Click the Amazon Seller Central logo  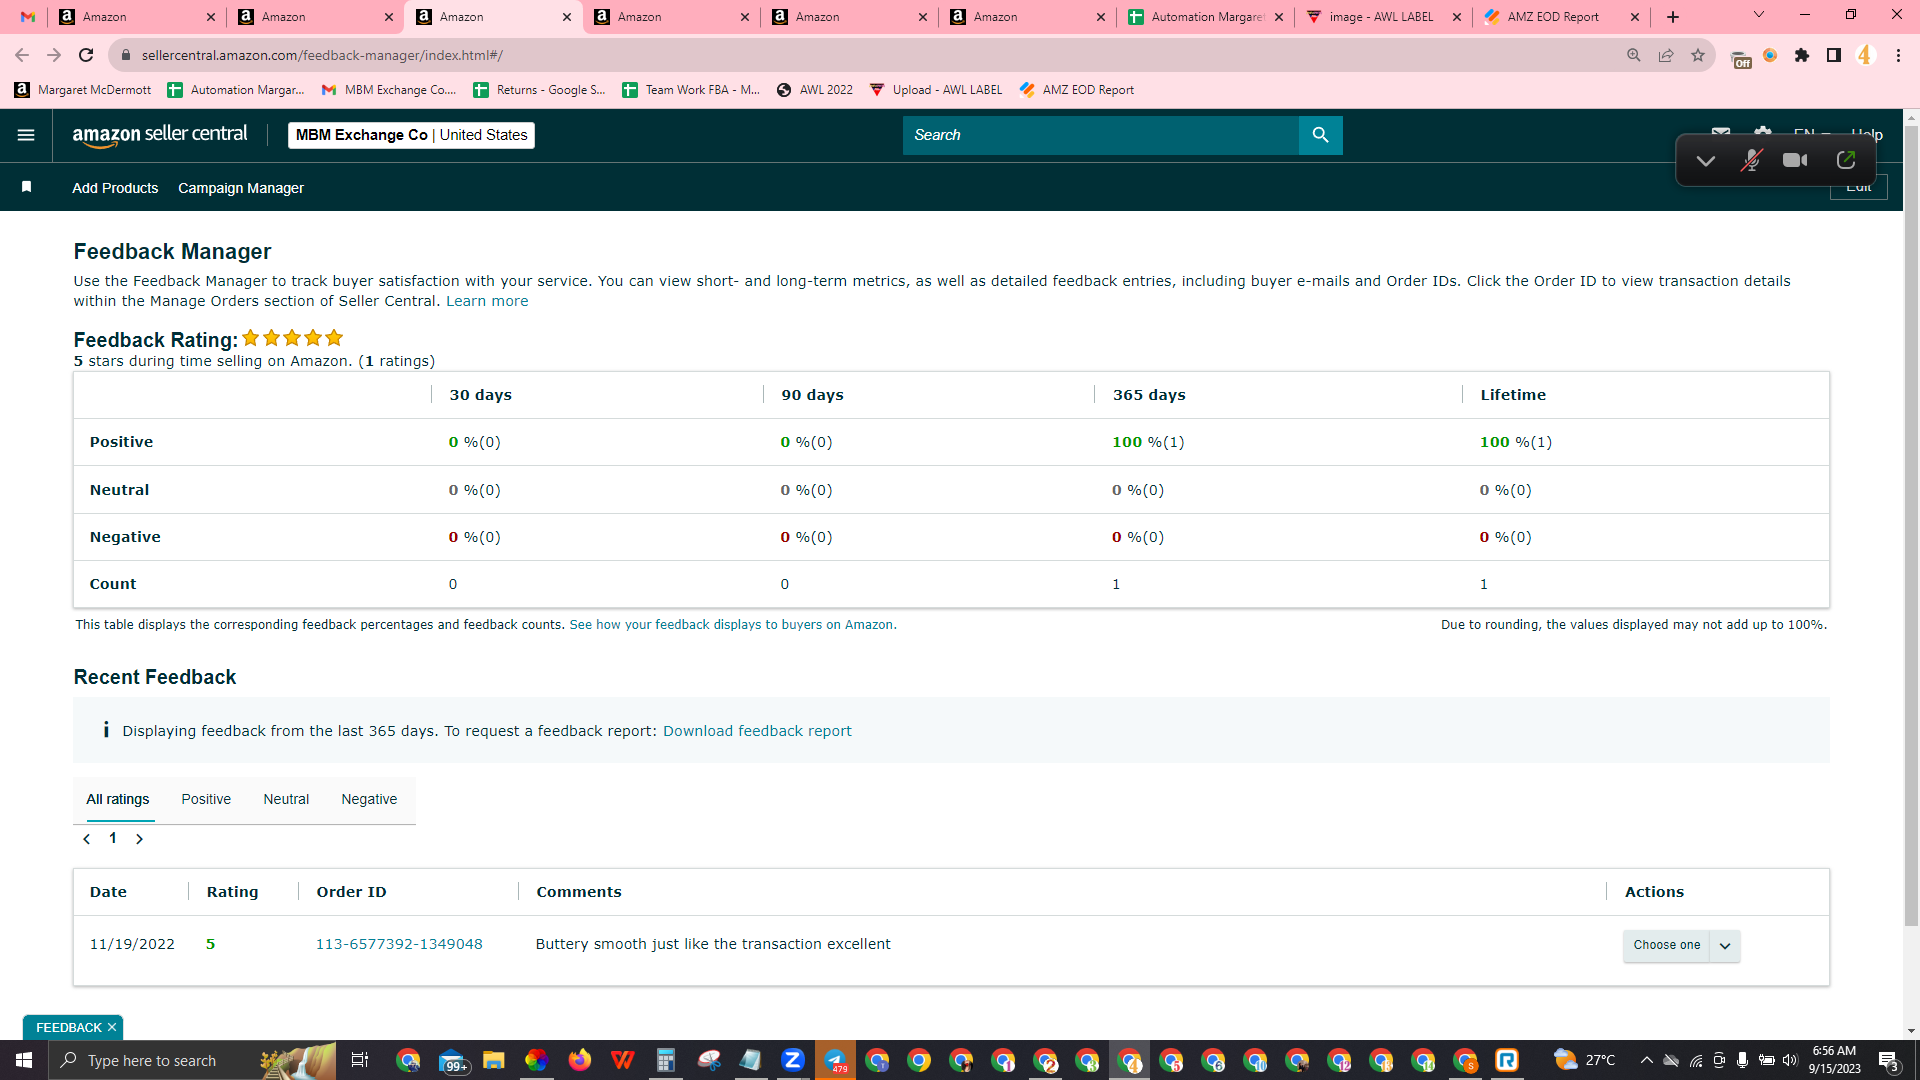160,135
